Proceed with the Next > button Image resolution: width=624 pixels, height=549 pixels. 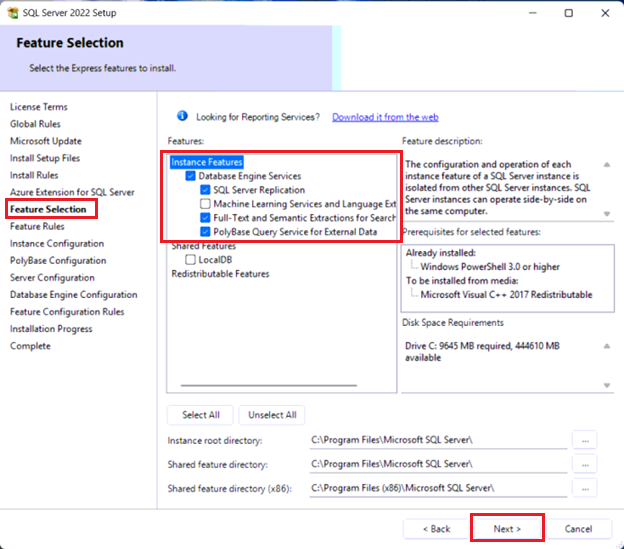507,529
